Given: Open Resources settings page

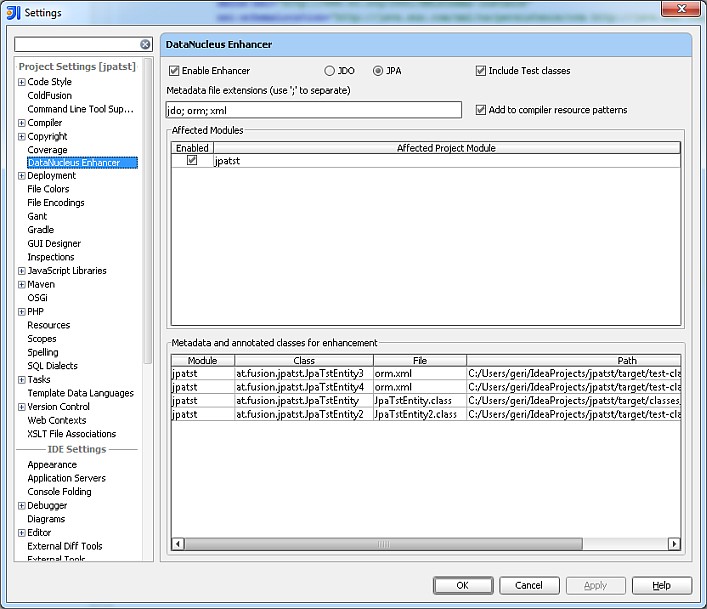Looking at the screenshot, I should pos(49,325).
